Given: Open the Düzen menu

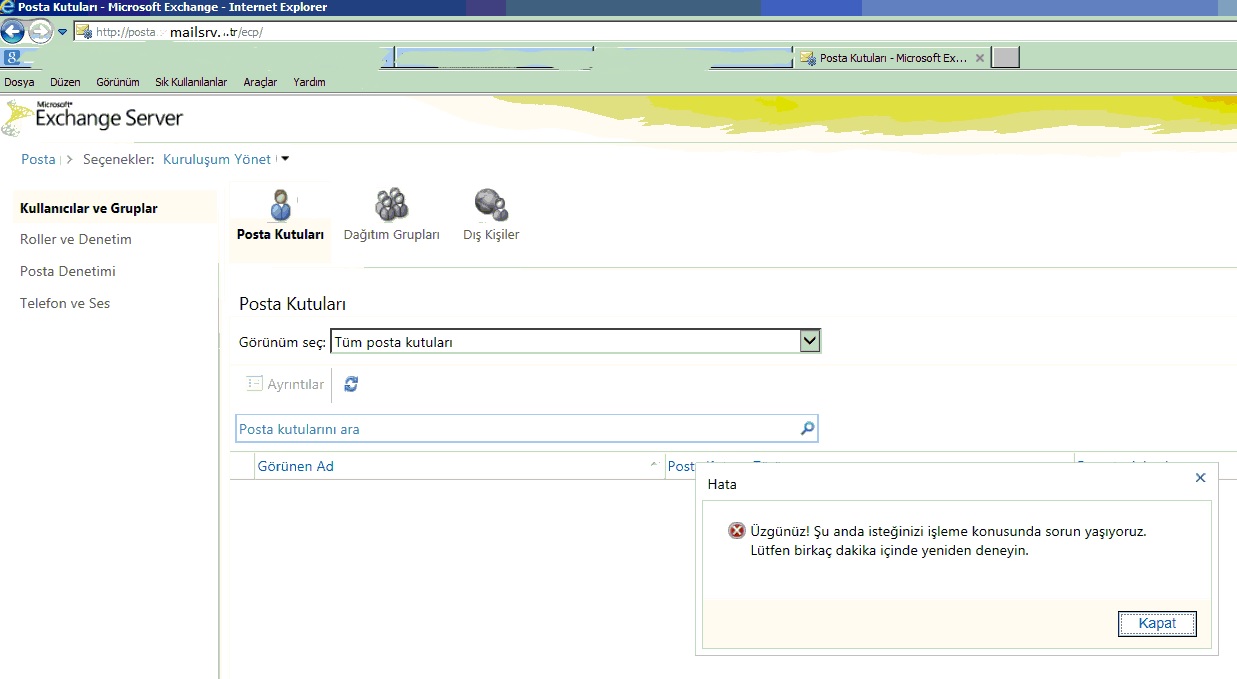Looking at the screenshot, I should 65,82.
